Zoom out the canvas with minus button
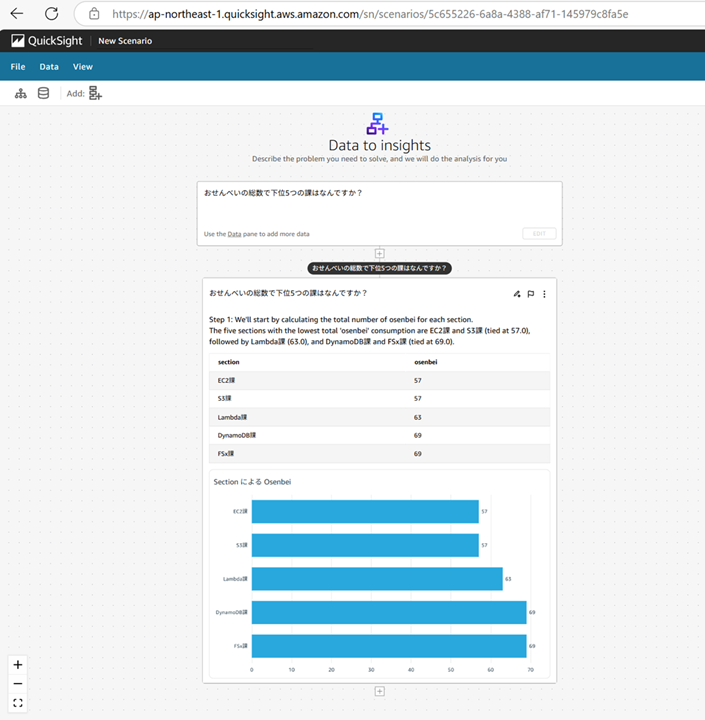The image size is (705, 720). 18,684
